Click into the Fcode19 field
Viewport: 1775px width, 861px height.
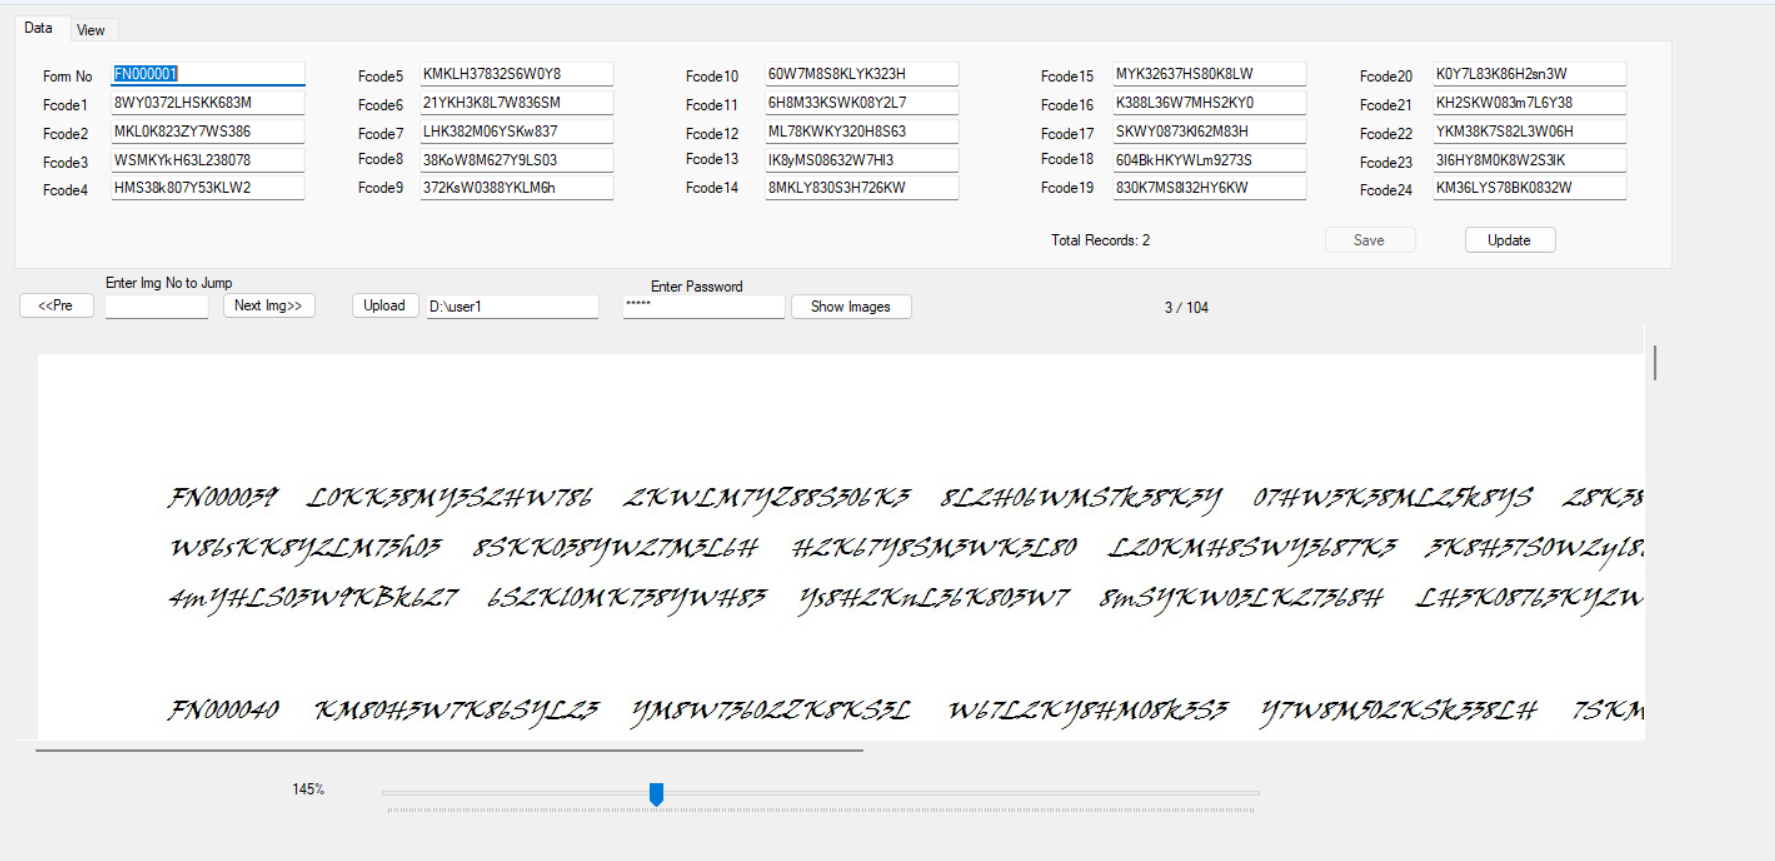tap(1209, 188)
